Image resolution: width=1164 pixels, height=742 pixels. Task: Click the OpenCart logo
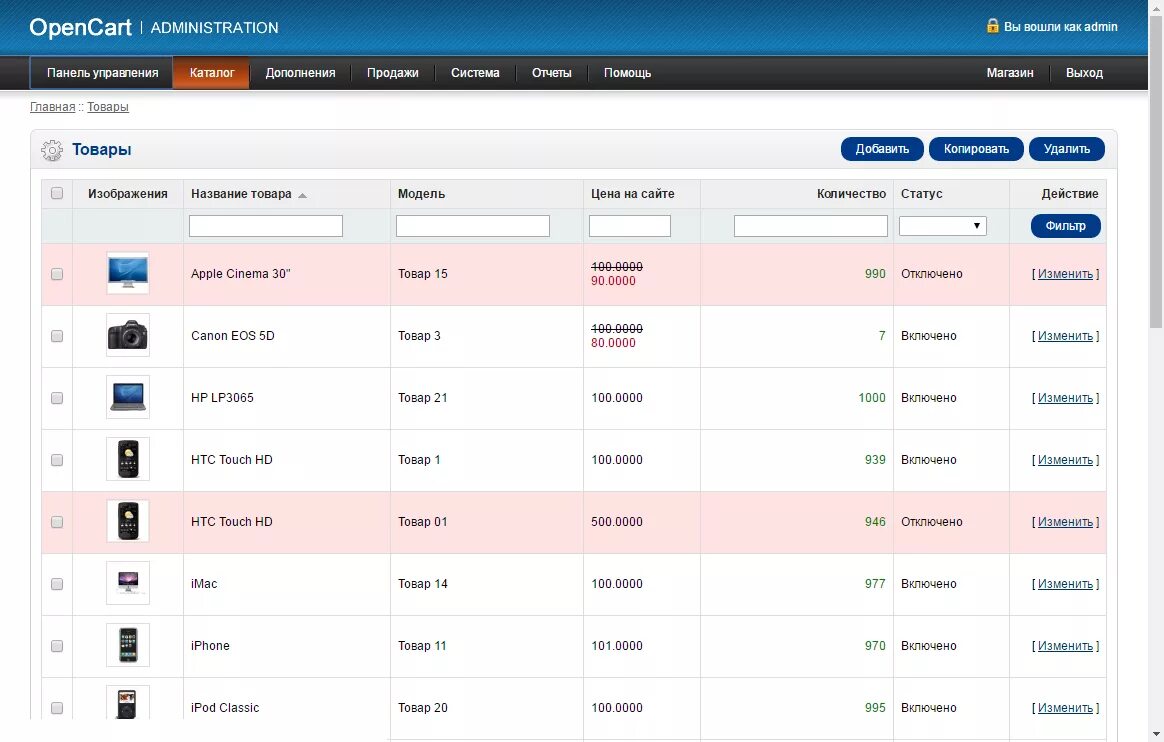click(x=80, y=27)
